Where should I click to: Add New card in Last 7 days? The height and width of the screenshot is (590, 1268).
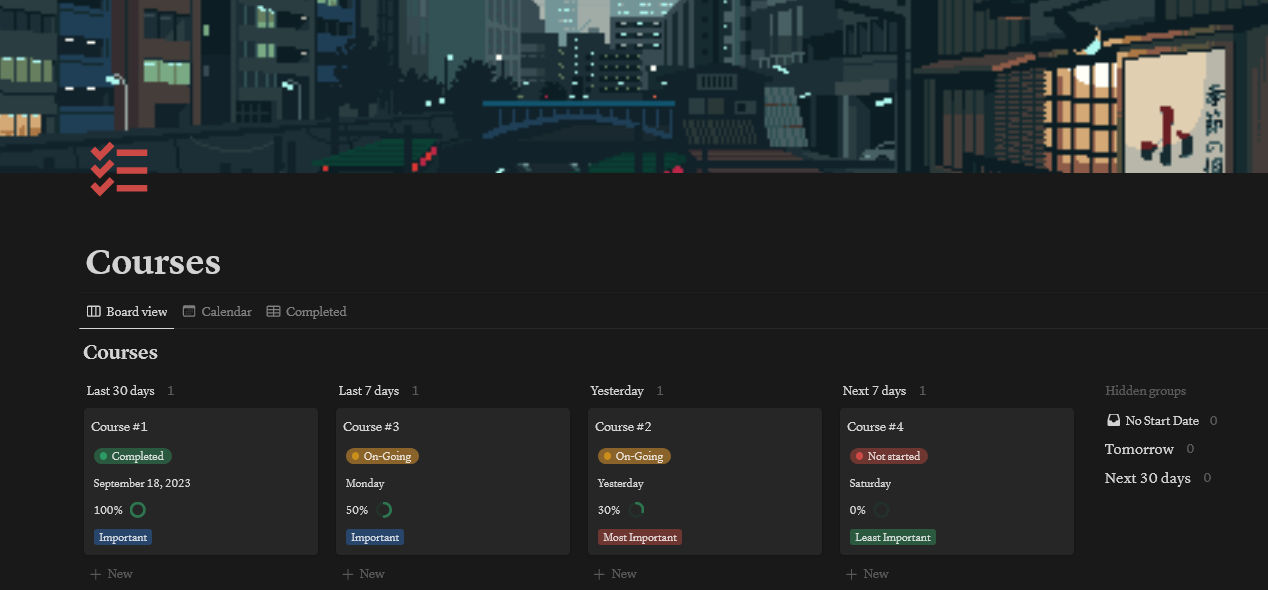[363, 574]
